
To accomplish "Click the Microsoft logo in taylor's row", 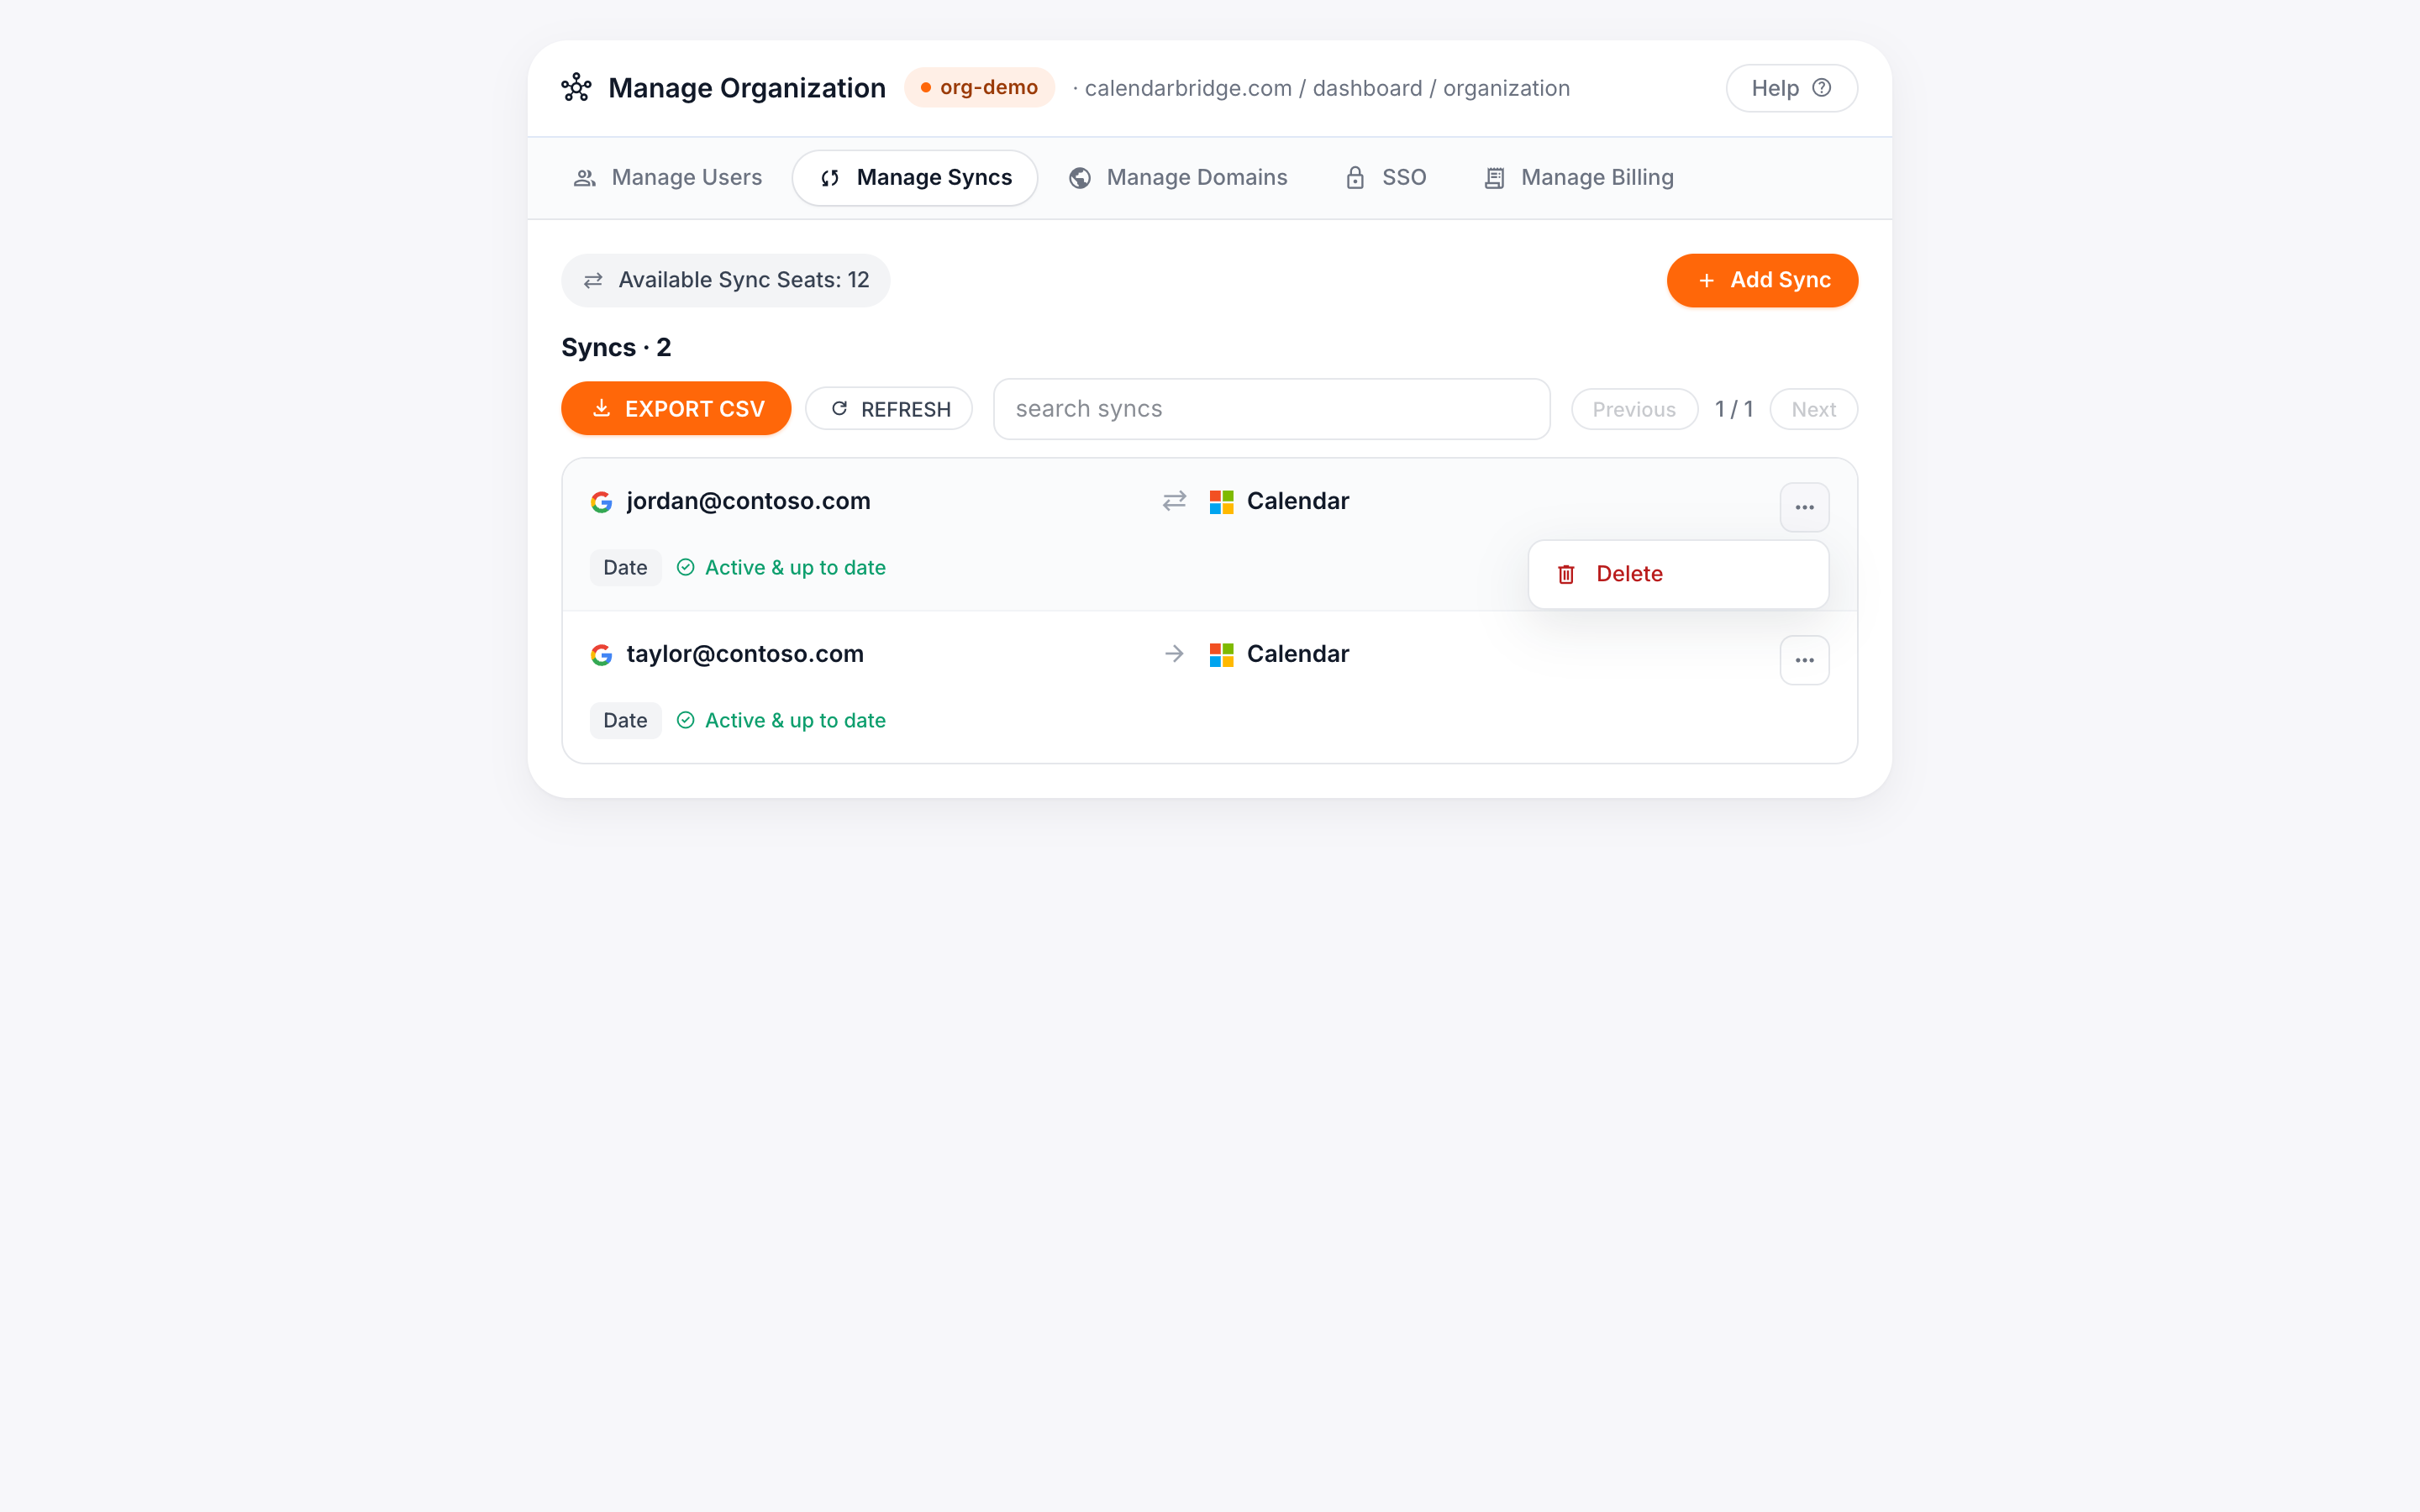I will (x=1221, y=655).
